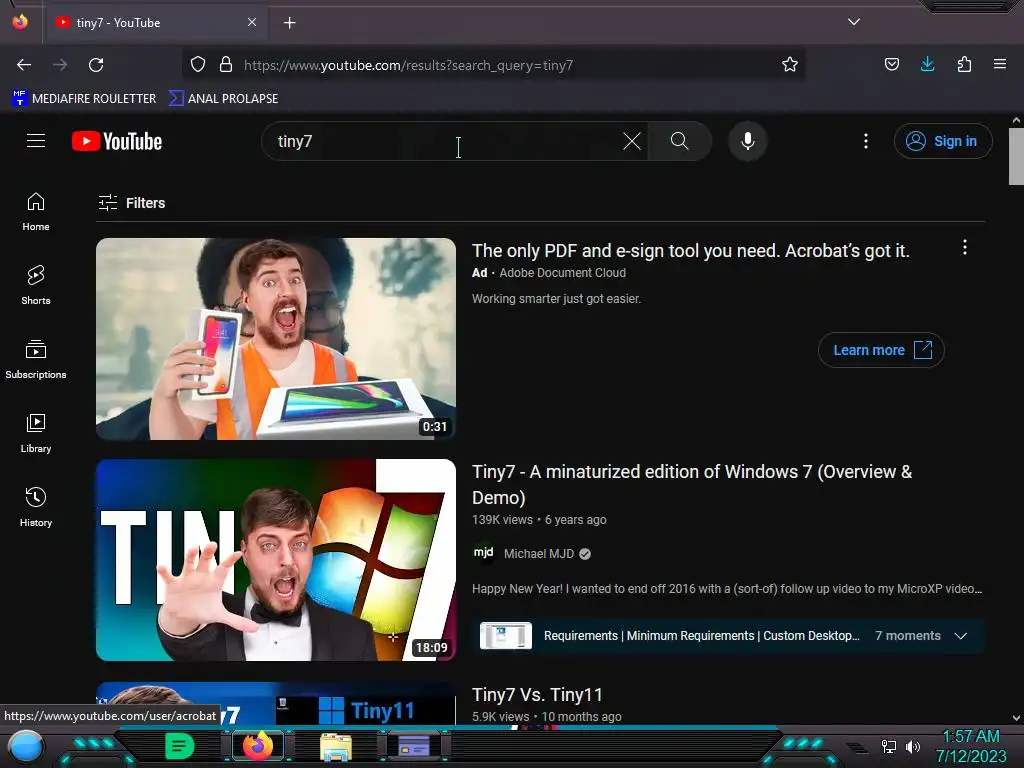This screenshot has height=768, width=1024.
Task: Clear the search box with the X icon
Action: tap(632, 141)
